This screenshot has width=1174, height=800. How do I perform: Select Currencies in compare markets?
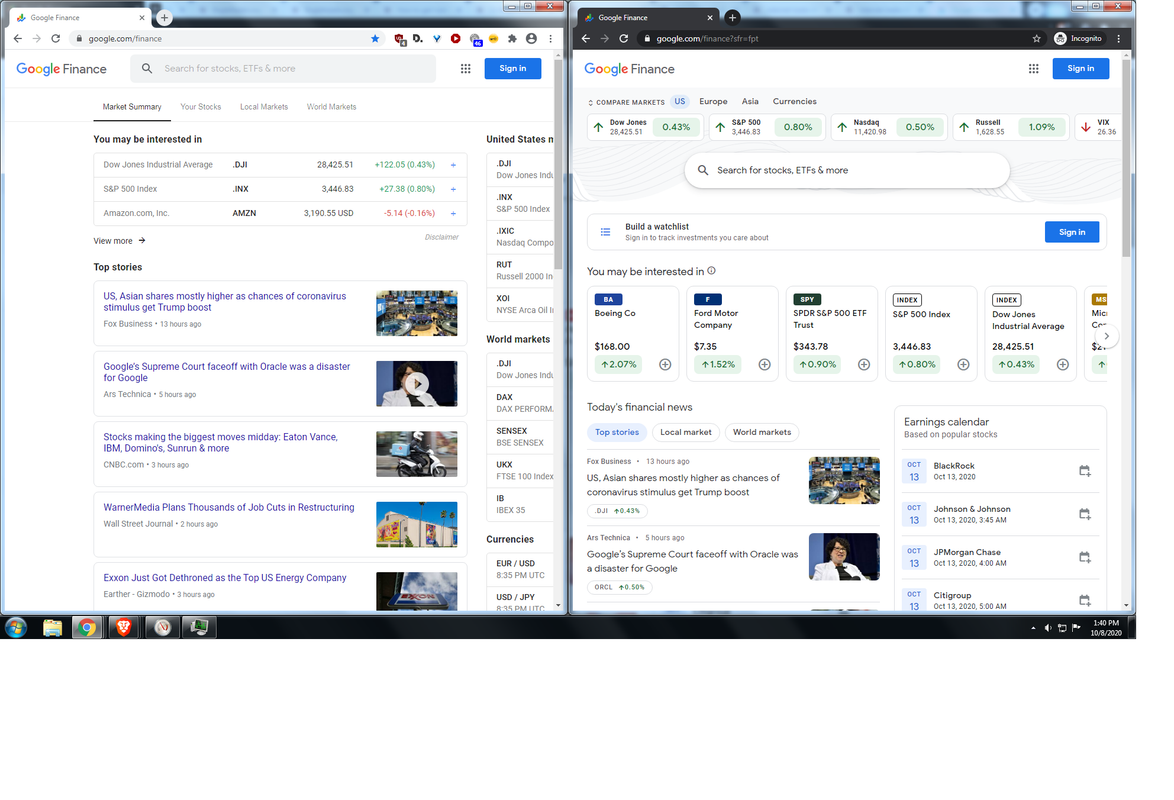pyautogui.click(x=794, y=101)
